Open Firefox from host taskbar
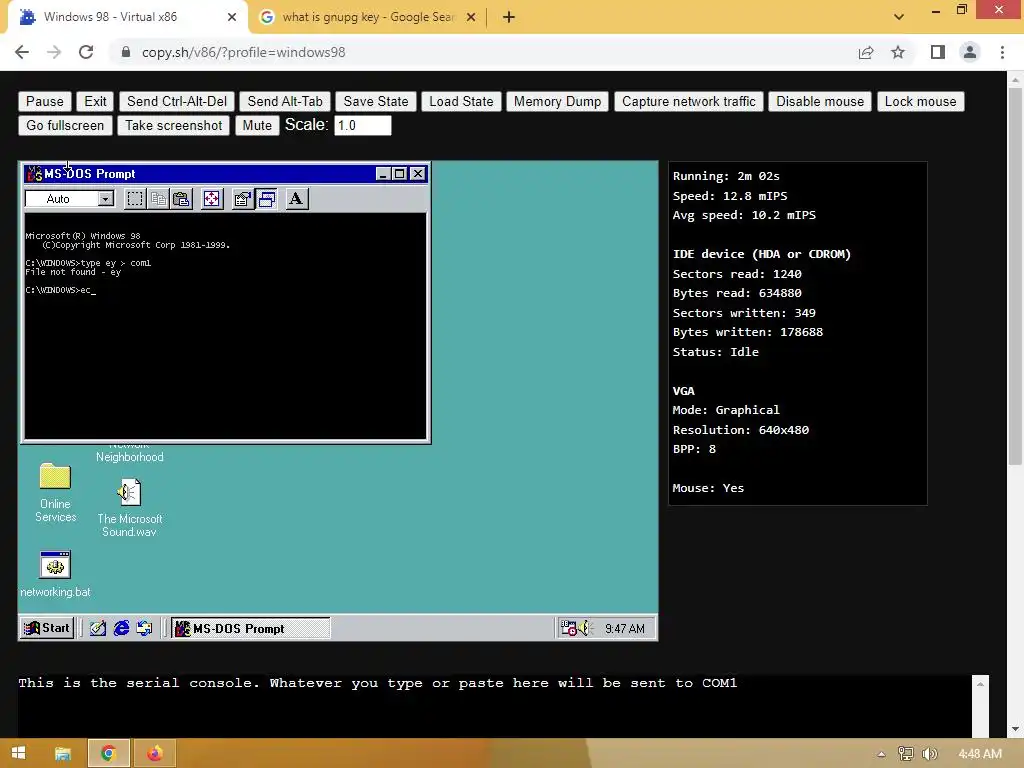Screen dimensions: 1024x768 tap(155, 753)
